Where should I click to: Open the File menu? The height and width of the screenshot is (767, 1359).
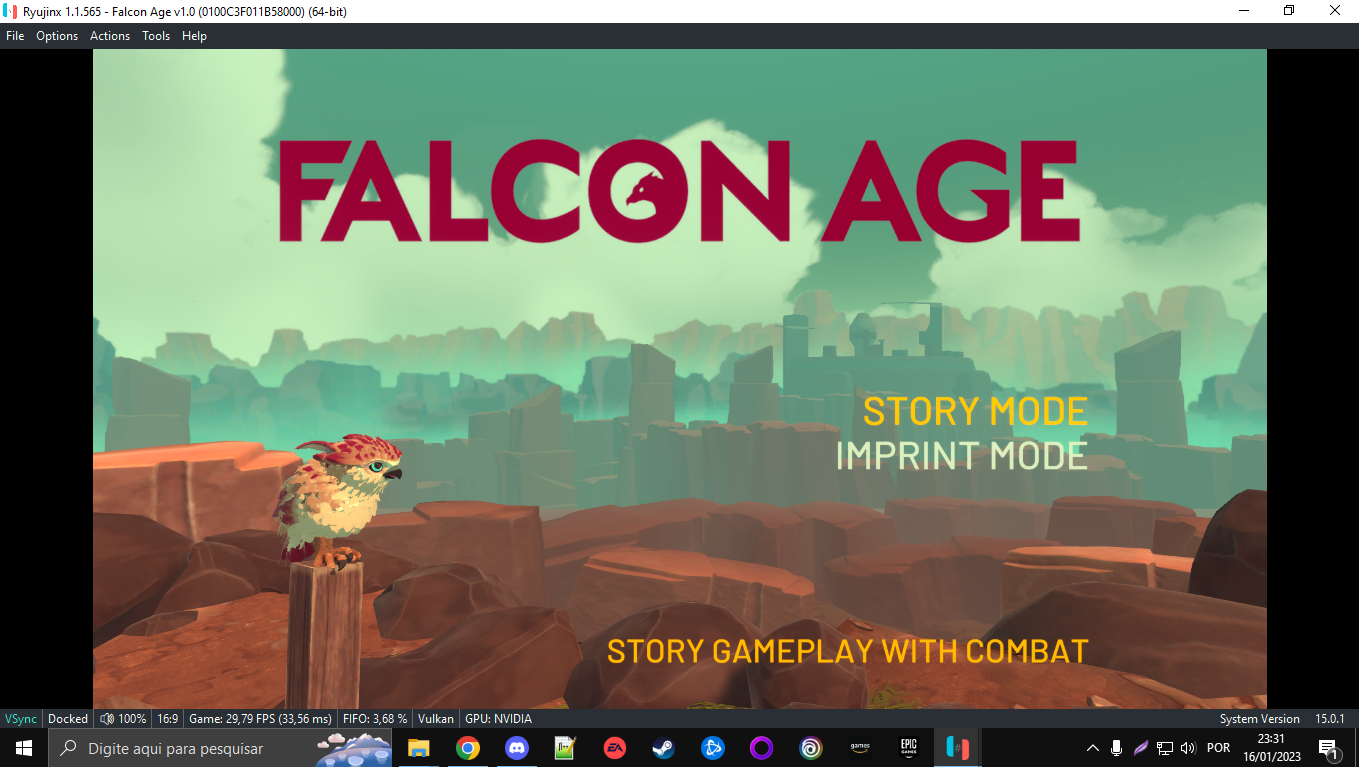(15, 36)
